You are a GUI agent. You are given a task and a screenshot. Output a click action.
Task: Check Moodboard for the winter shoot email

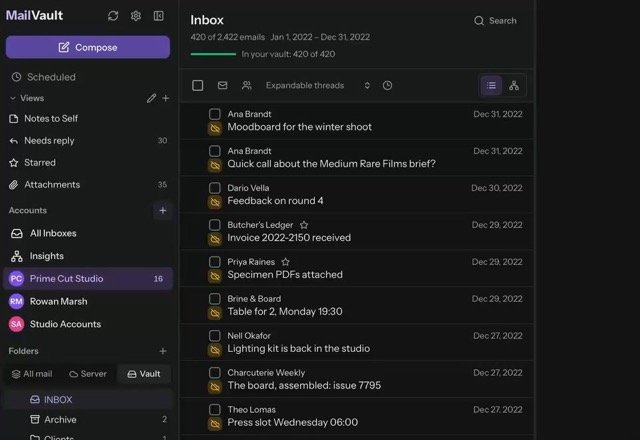click(215, 114)
